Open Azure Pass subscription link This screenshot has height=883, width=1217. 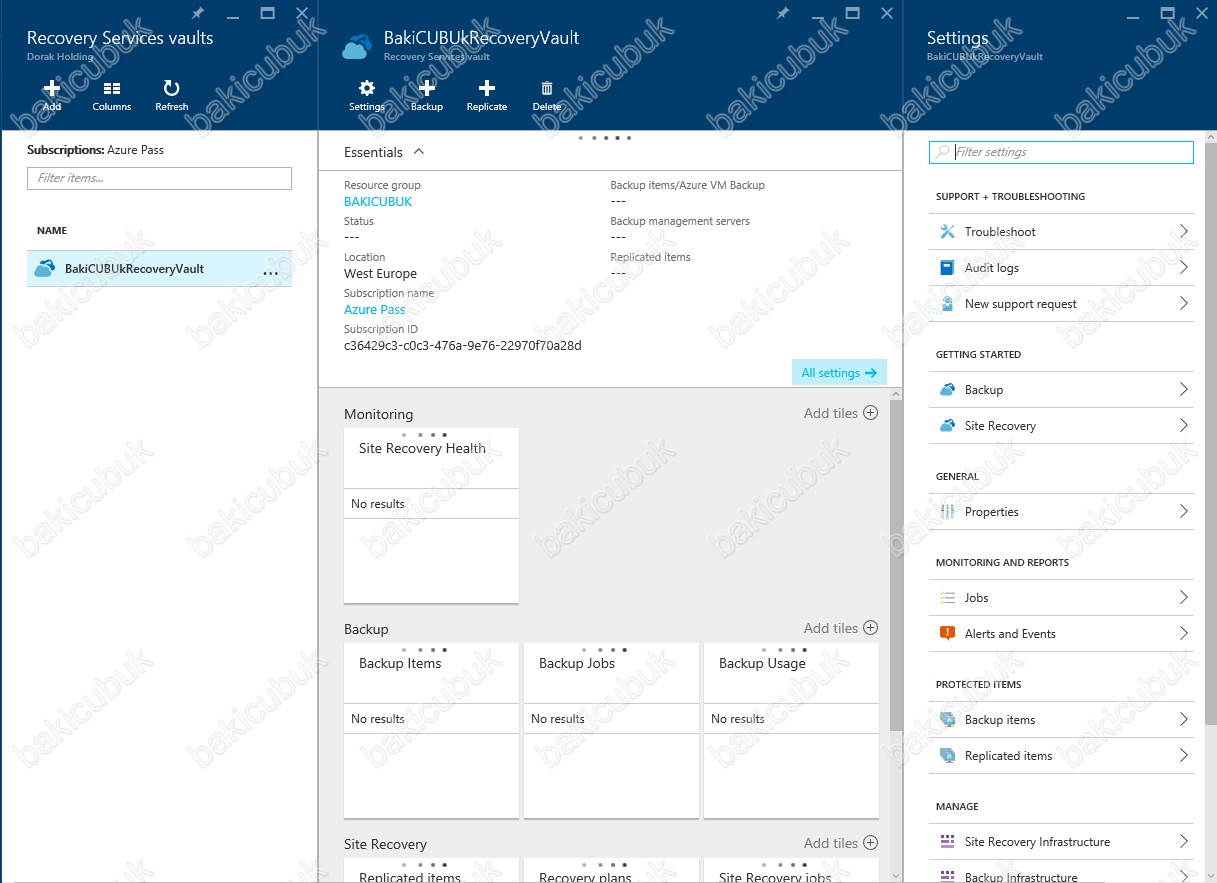375,310
